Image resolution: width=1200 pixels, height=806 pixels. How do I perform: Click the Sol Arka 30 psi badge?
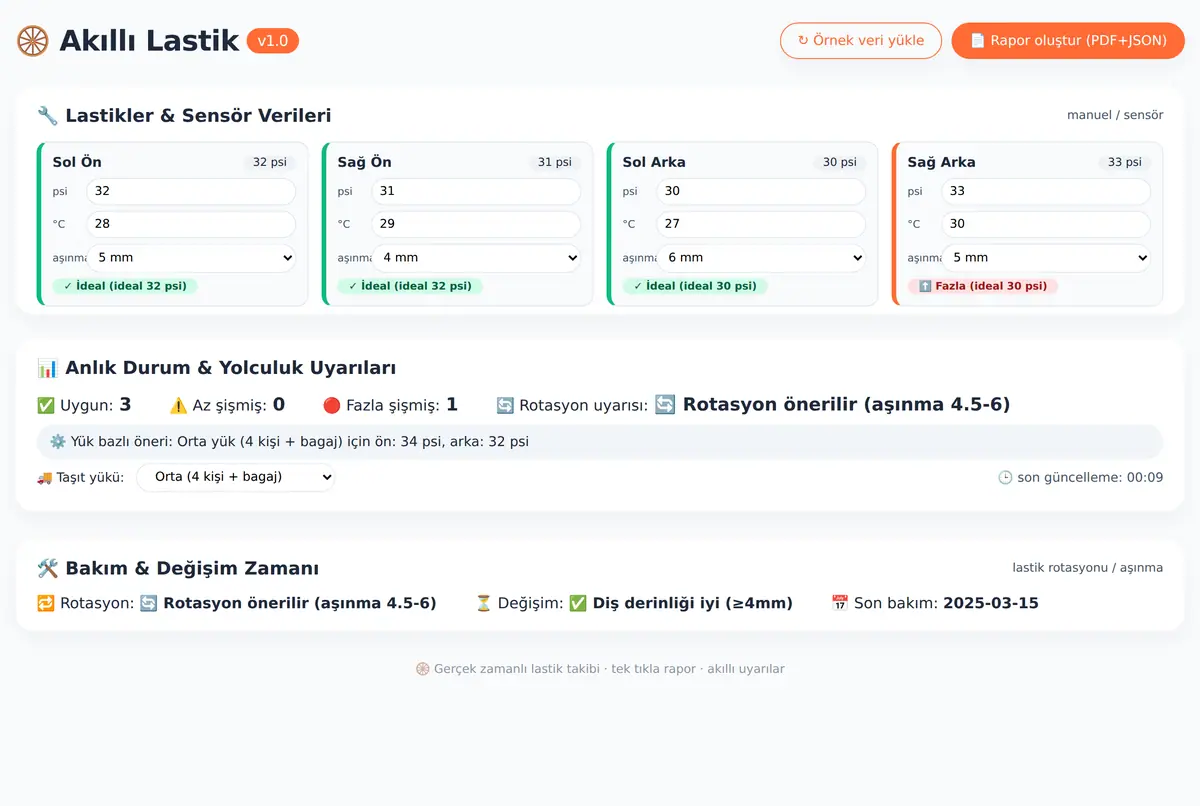840,162
